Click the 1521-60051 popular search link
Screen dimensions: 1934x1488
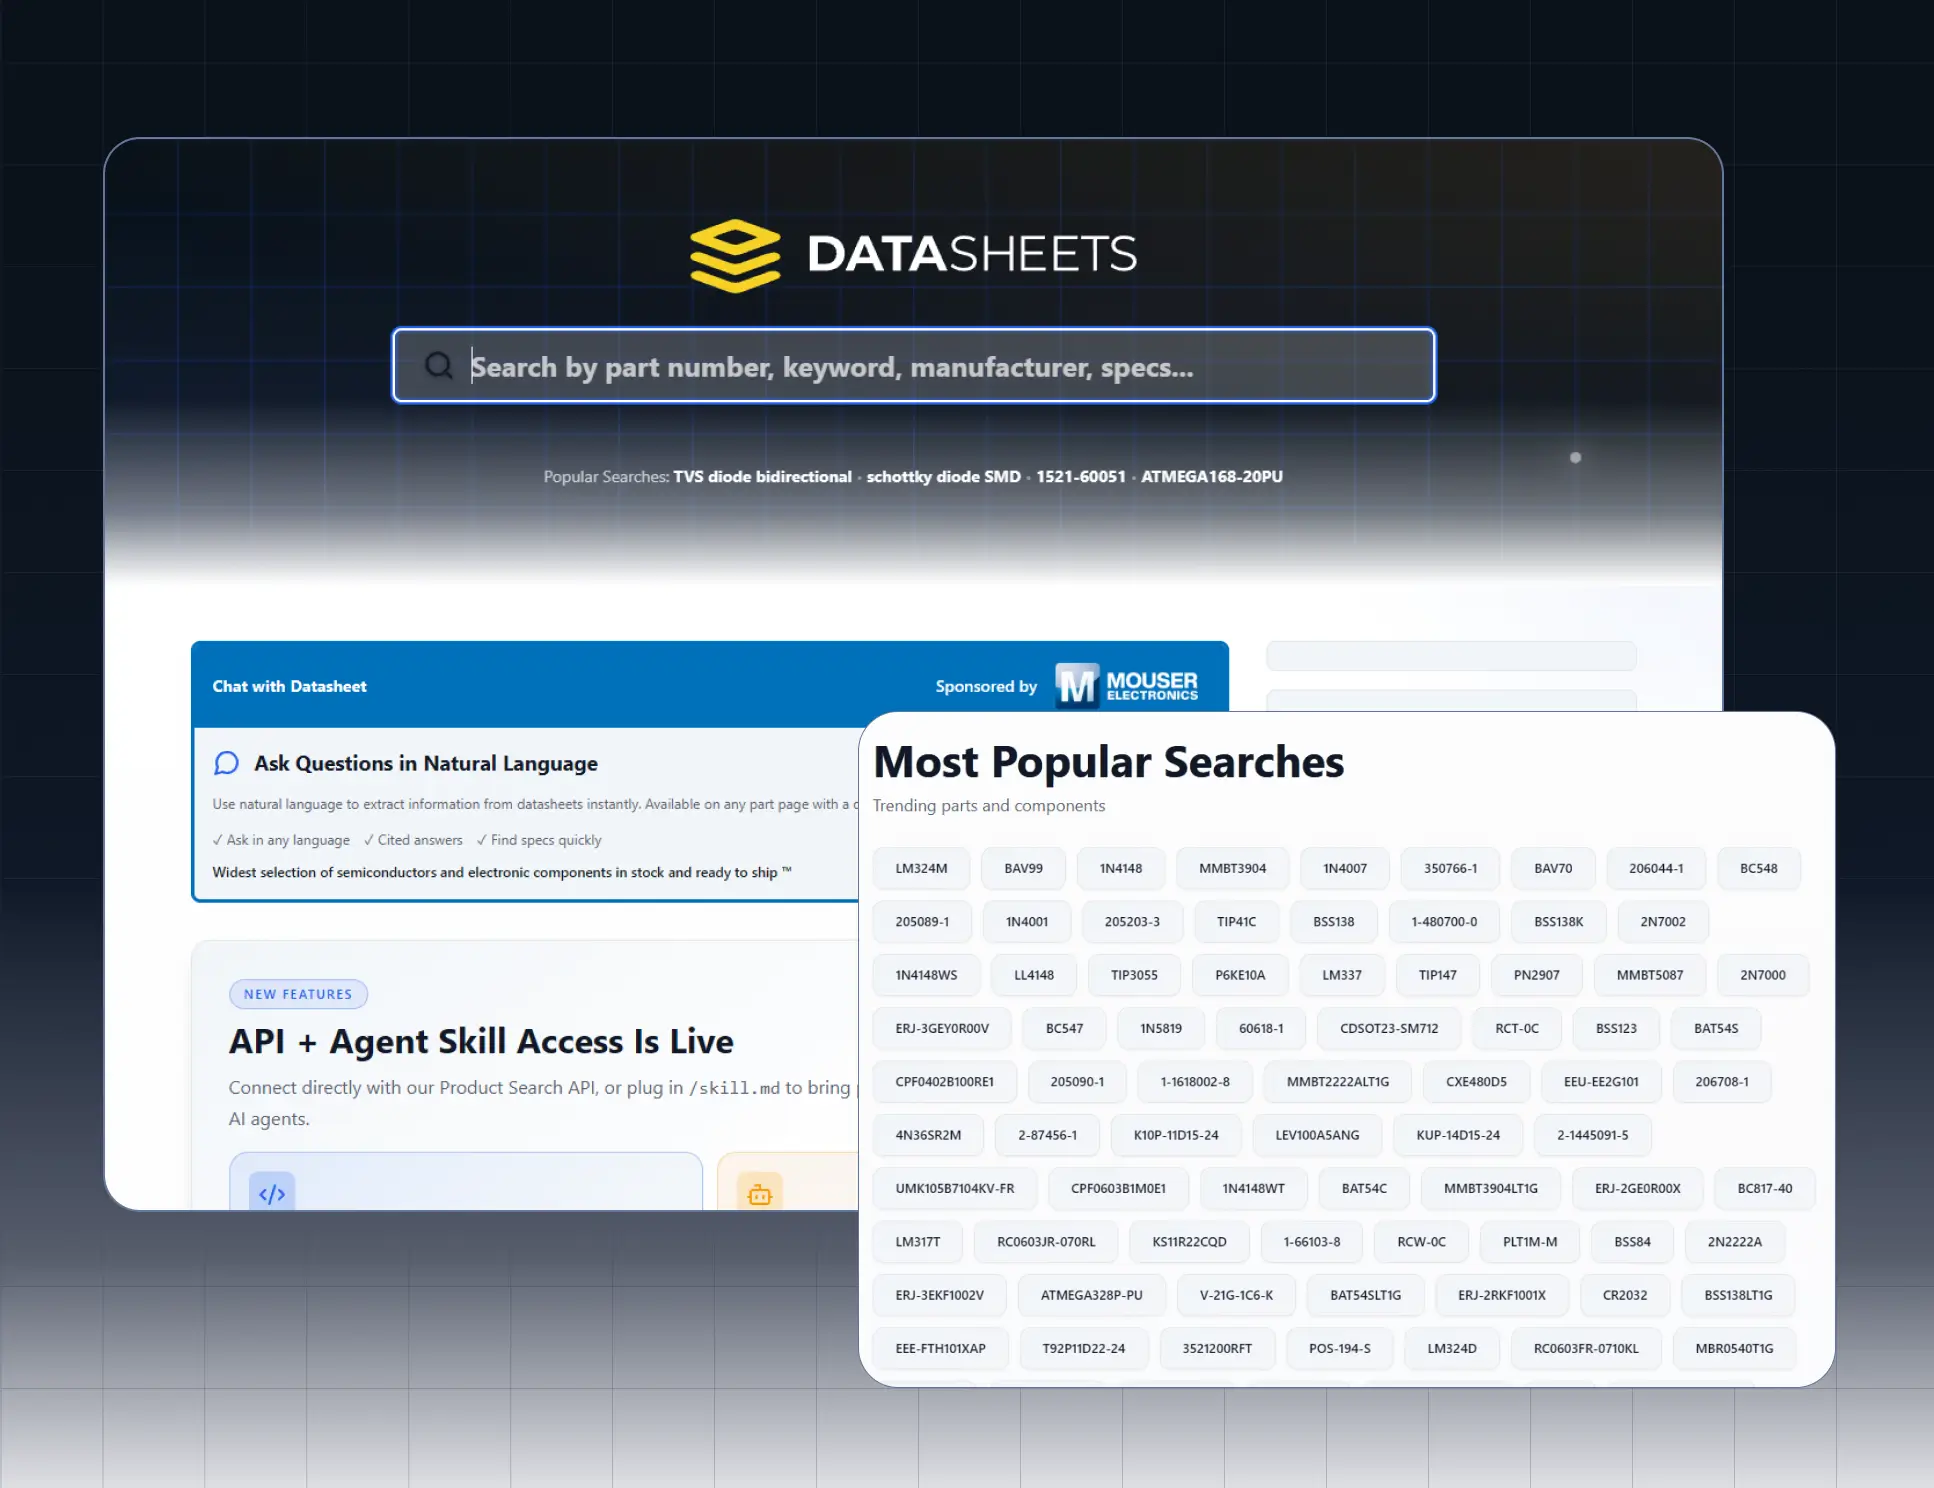click(1080, 477)
